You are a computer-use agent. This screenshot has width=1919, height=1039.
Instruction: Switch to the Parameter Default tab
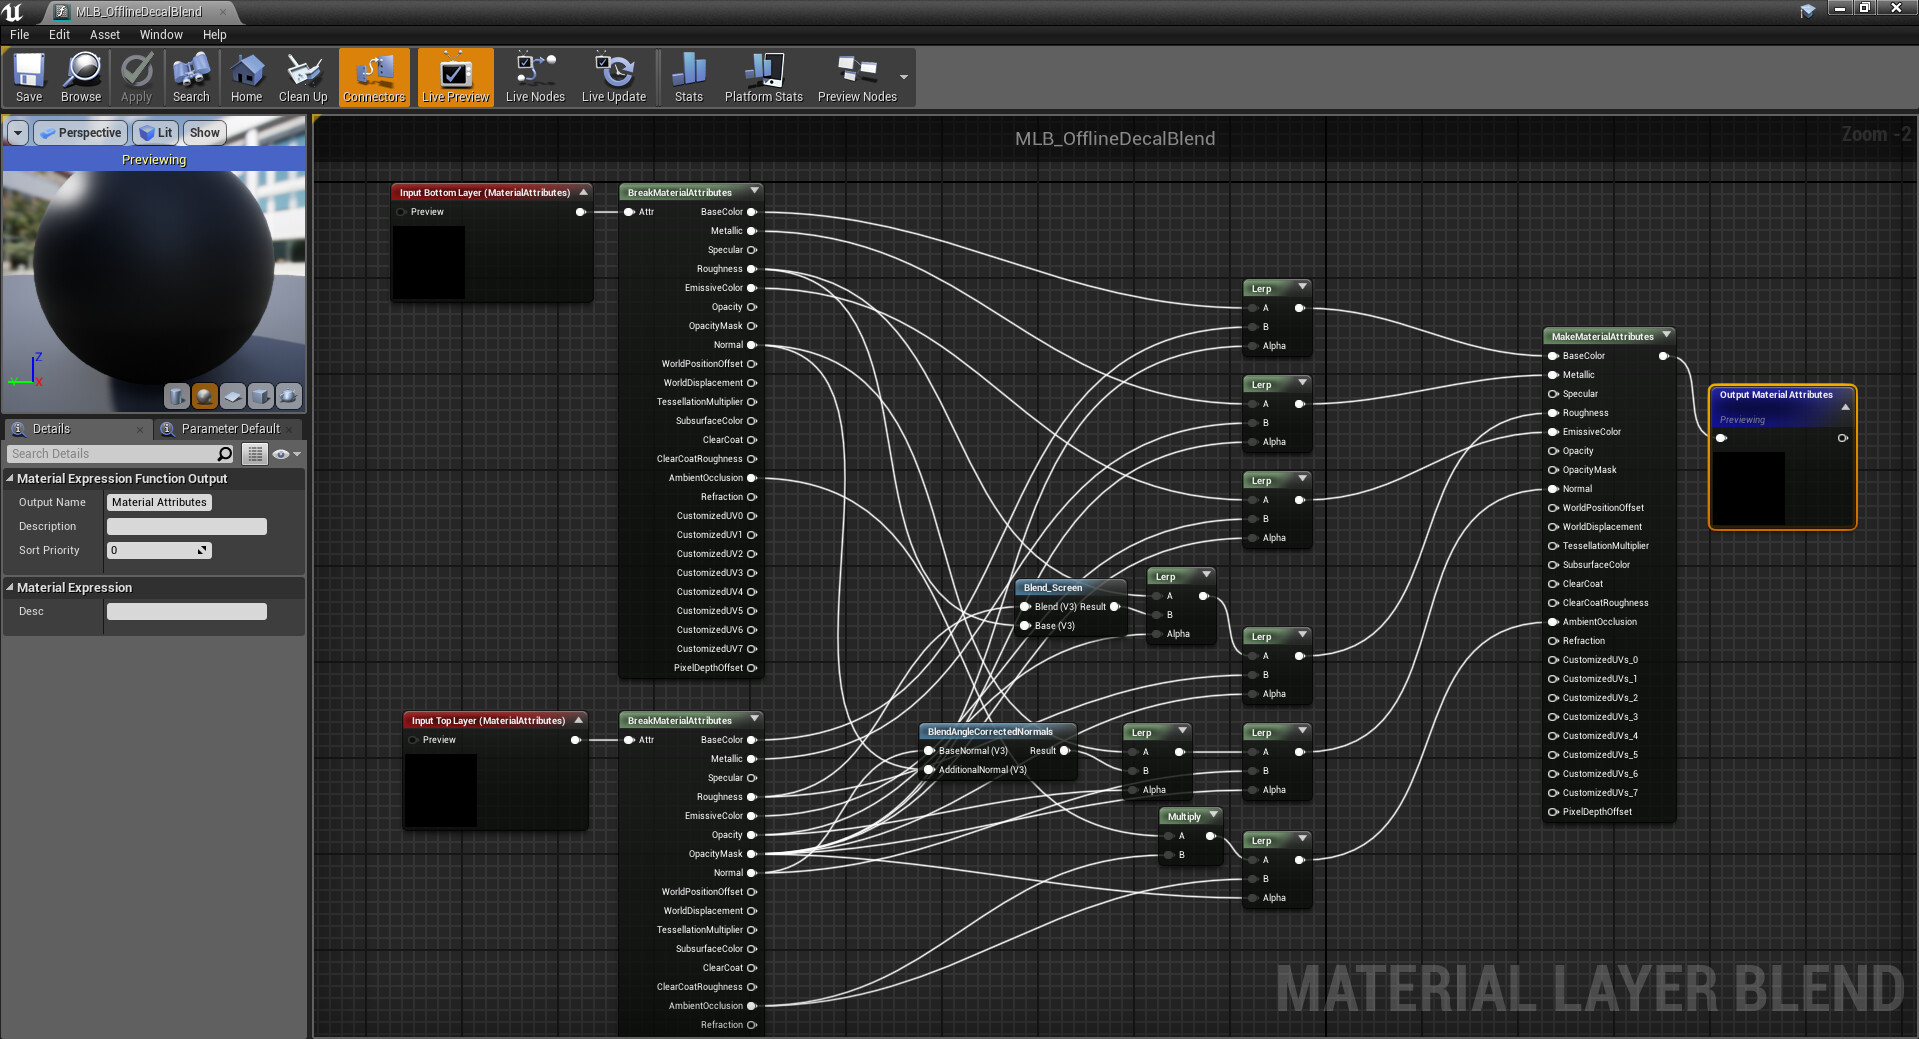(228, 428)
